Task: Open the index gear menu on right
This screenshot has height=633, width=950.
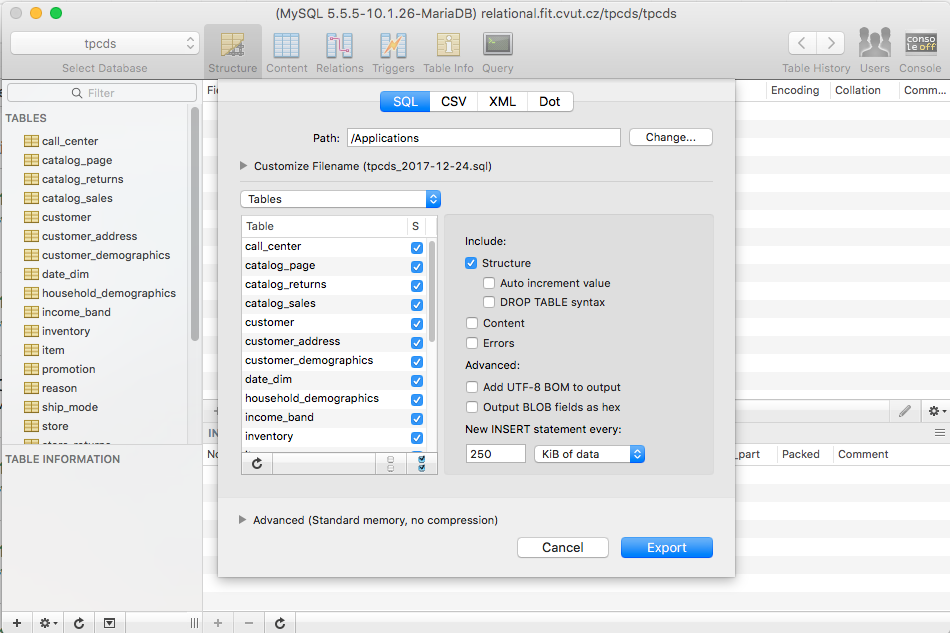Action: [937, 411]
